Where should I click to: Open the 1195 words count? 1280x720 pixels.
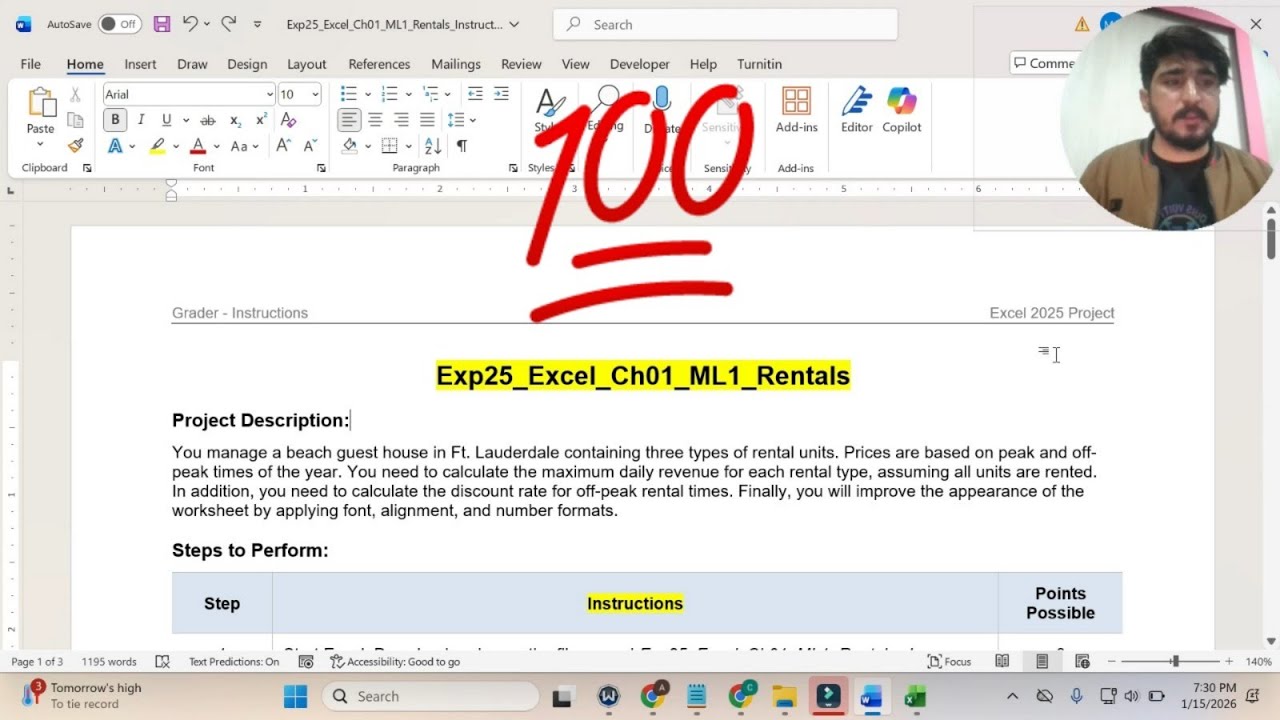[109, 662]
